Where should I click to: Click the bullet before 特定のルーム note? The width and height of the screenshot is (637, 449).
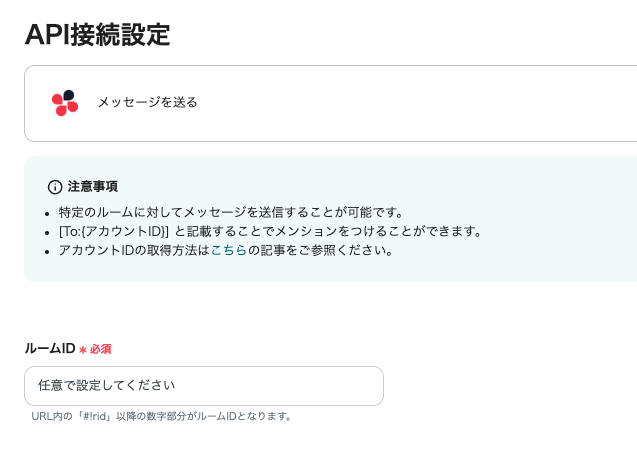click(48, 213)
